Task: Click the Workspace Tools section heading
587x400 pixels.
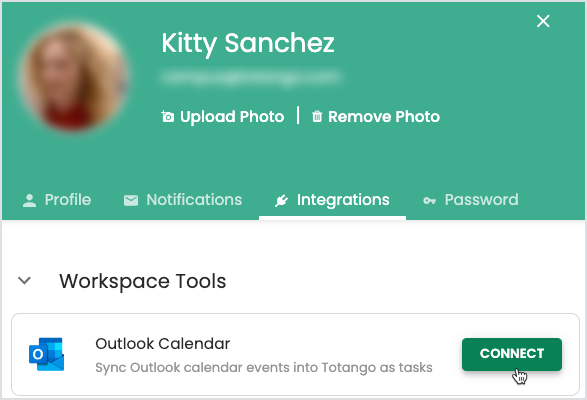Action: (x=143, y=281)
